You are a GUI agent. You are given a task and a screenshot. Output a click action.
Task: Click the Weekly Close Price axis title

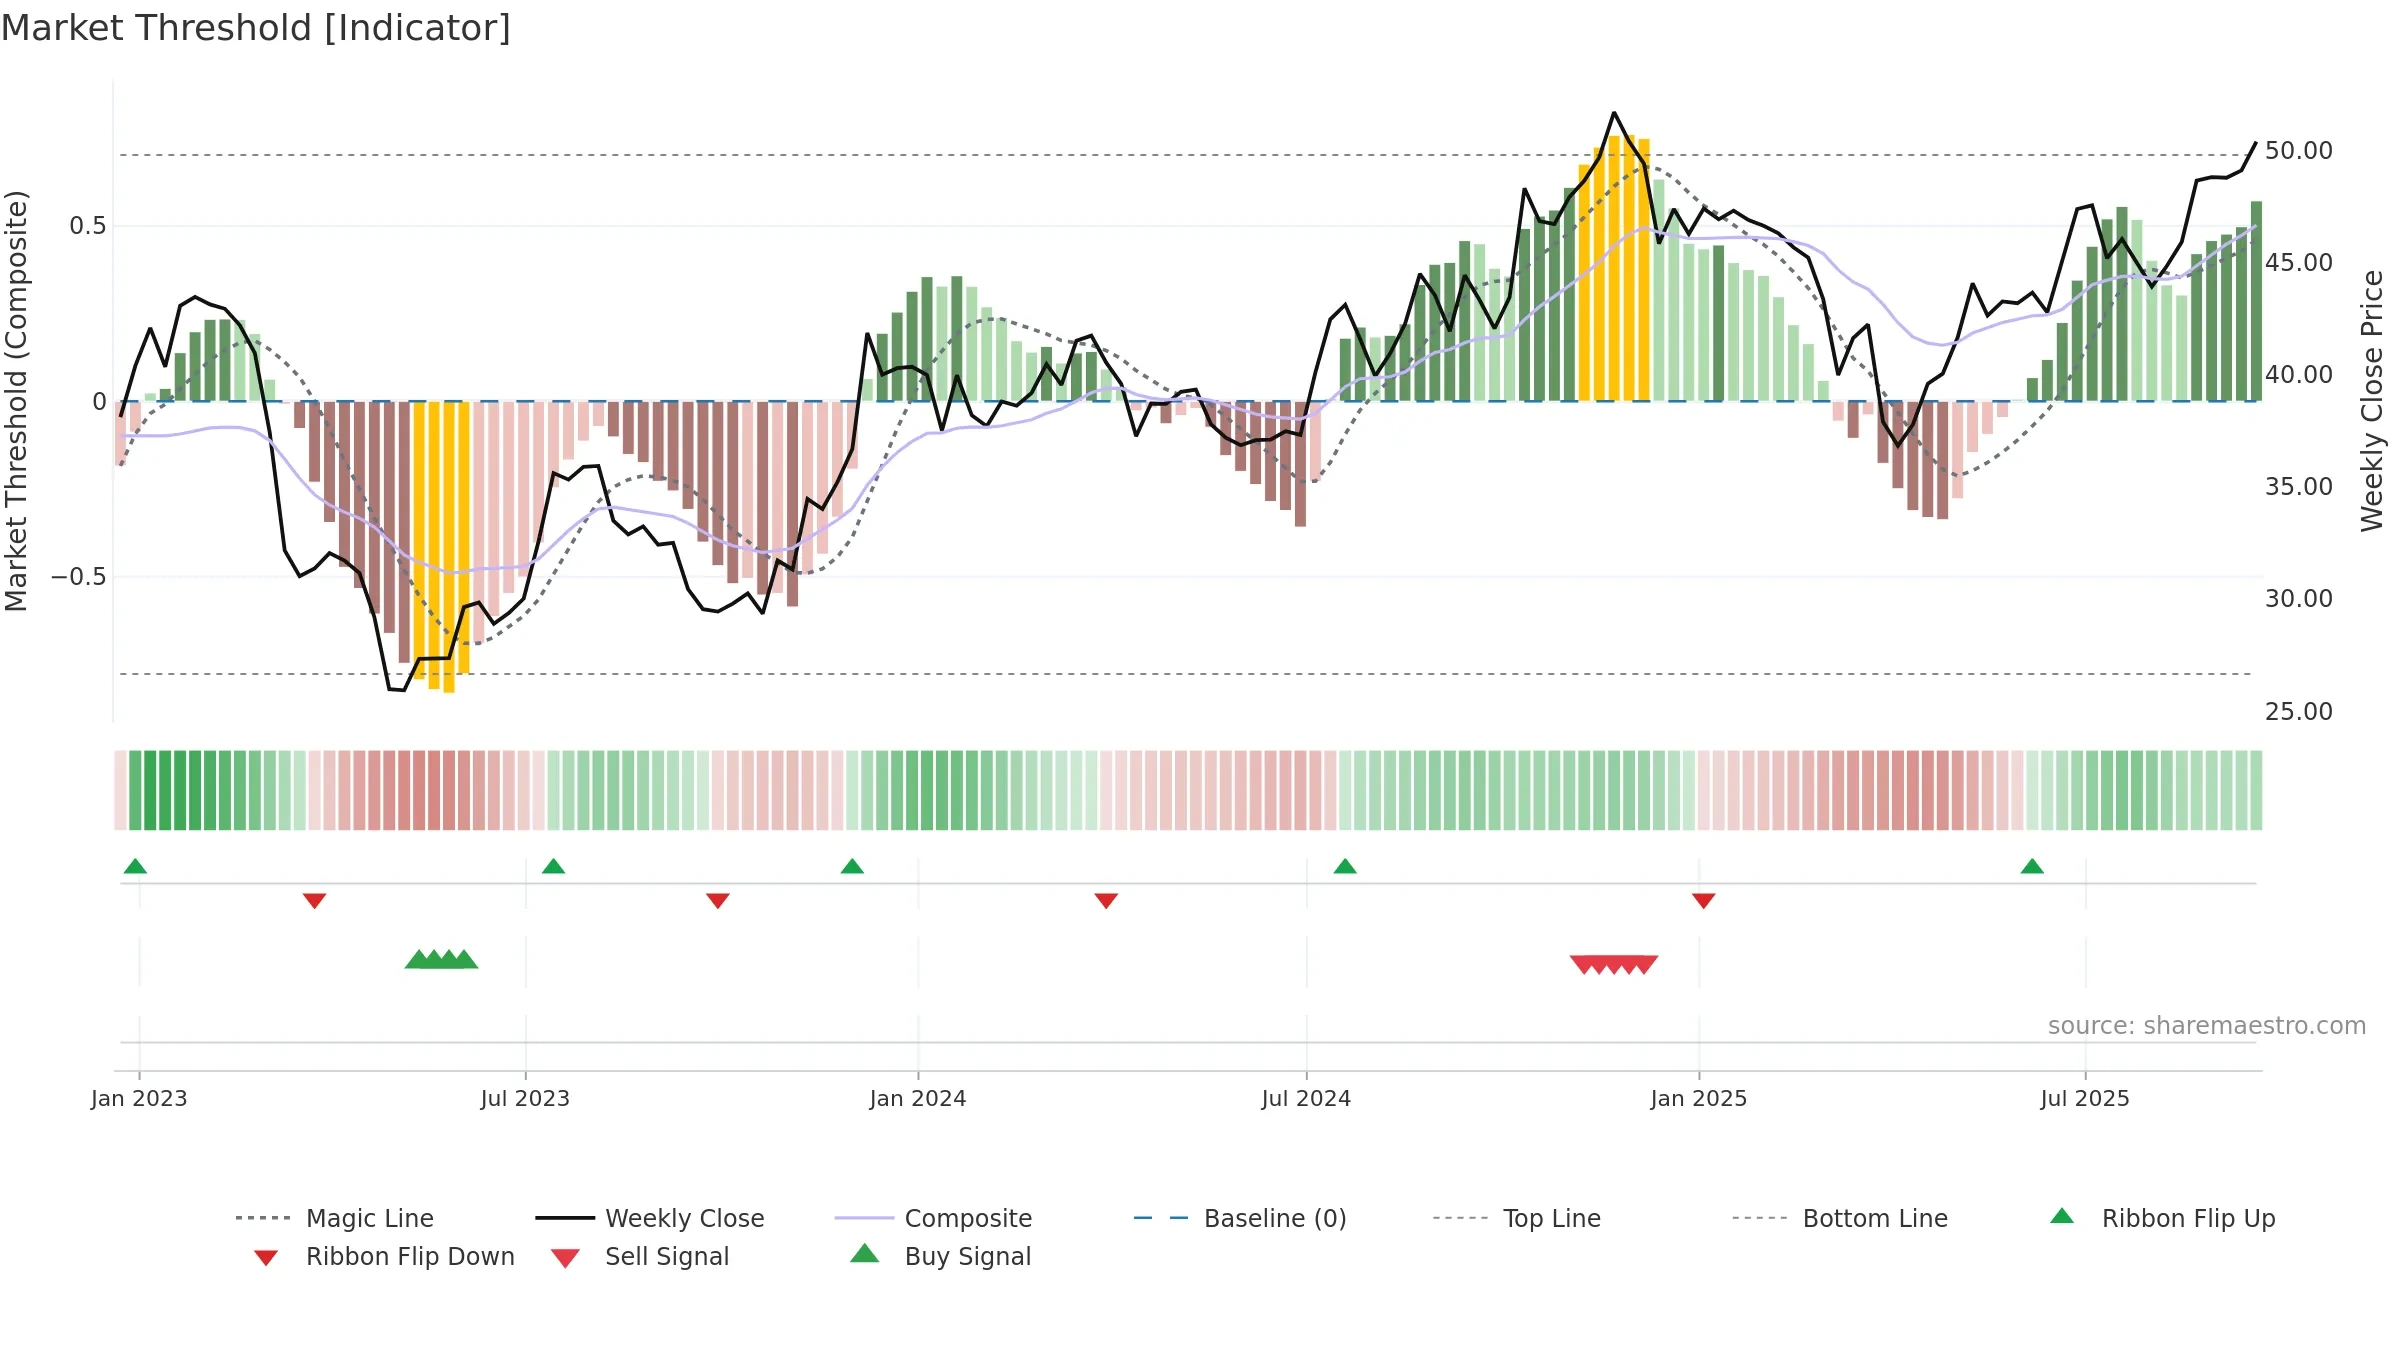pos(2372,400)
